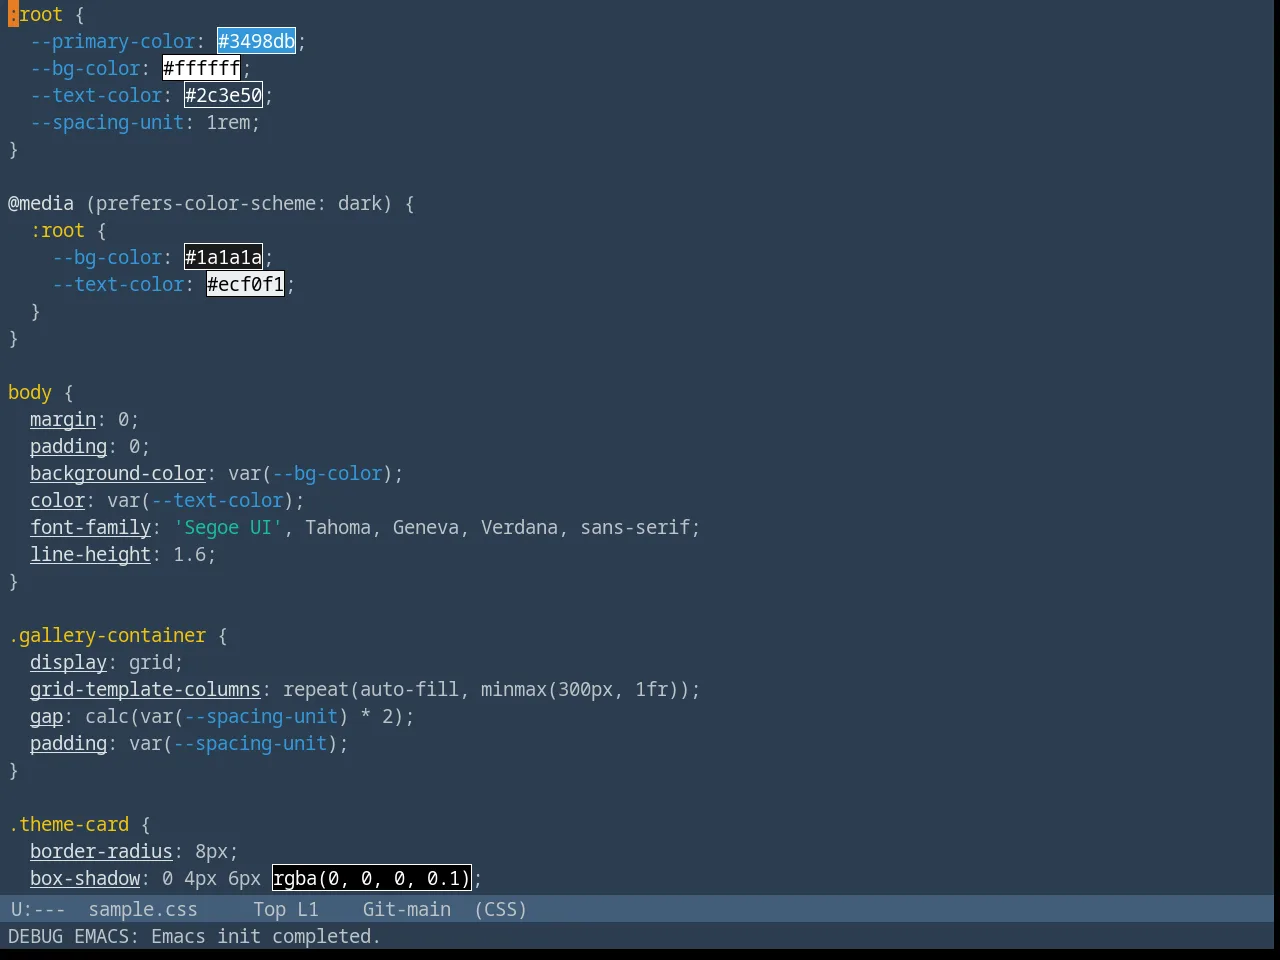Viewport: 1280px width, 960px height.
Task: Click the calc function in gap value
Action: tap(107, 716)
